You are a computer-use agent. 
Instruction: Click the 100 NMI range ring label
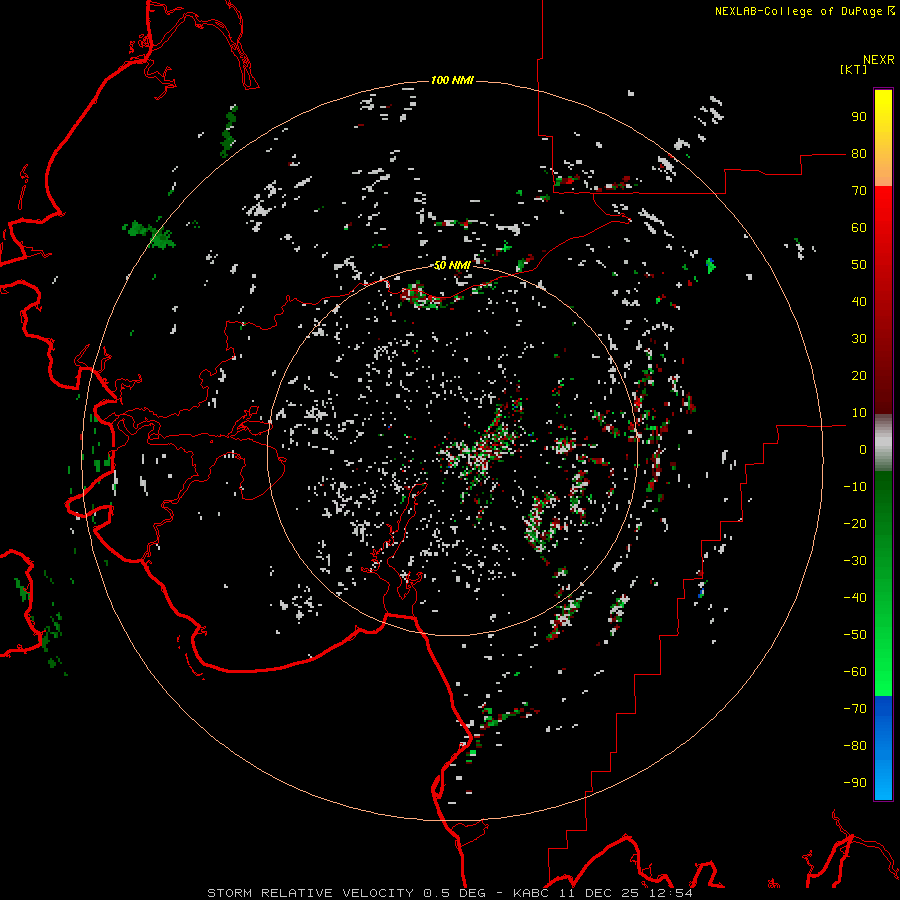click(x=452, y=80)
